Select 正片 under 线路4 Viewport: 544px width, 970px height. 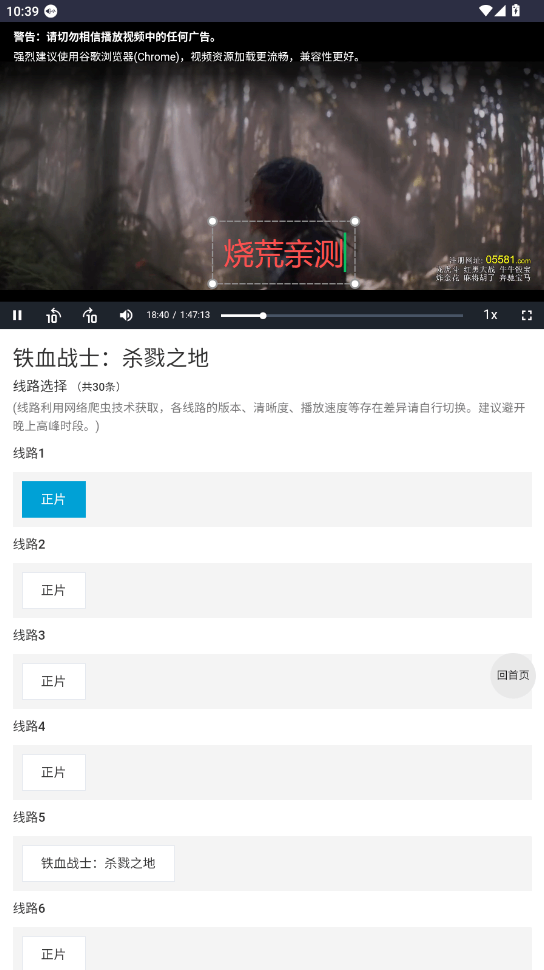[x=54, y=772]
